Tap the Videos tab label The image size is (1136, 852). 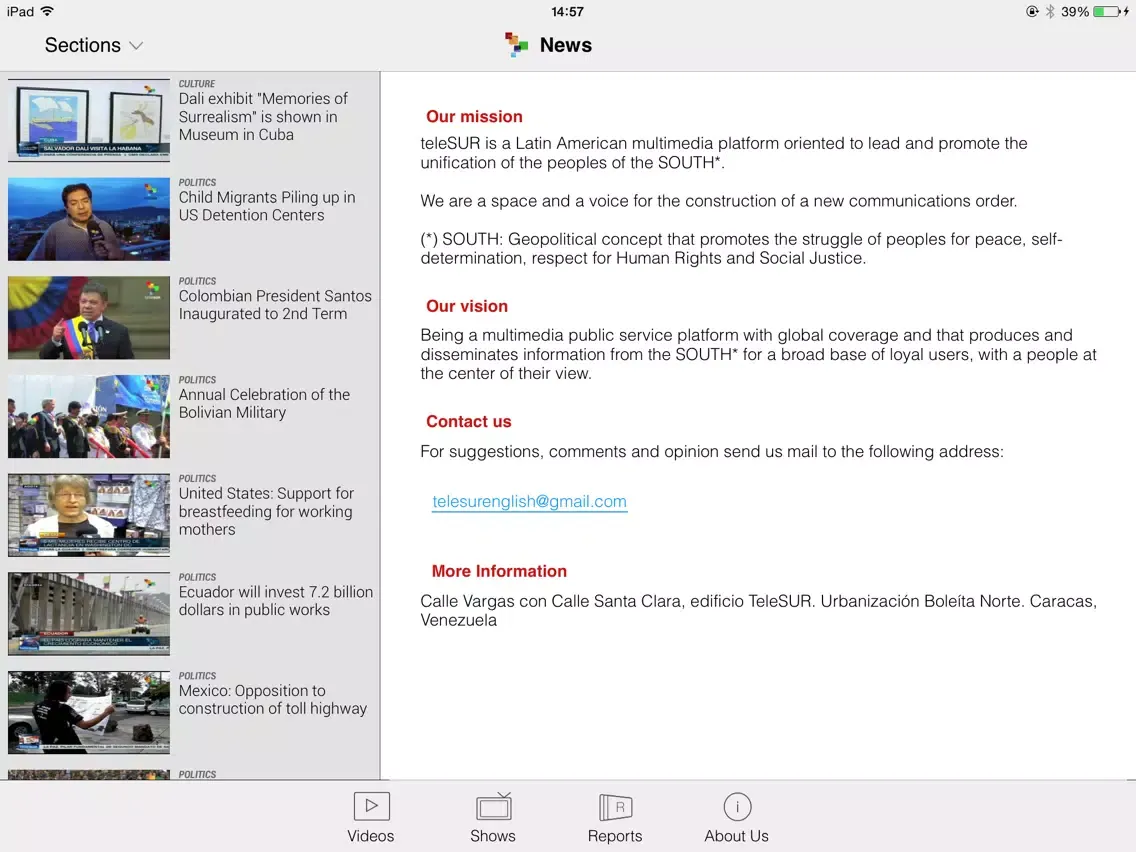click(x=370, y=835)
